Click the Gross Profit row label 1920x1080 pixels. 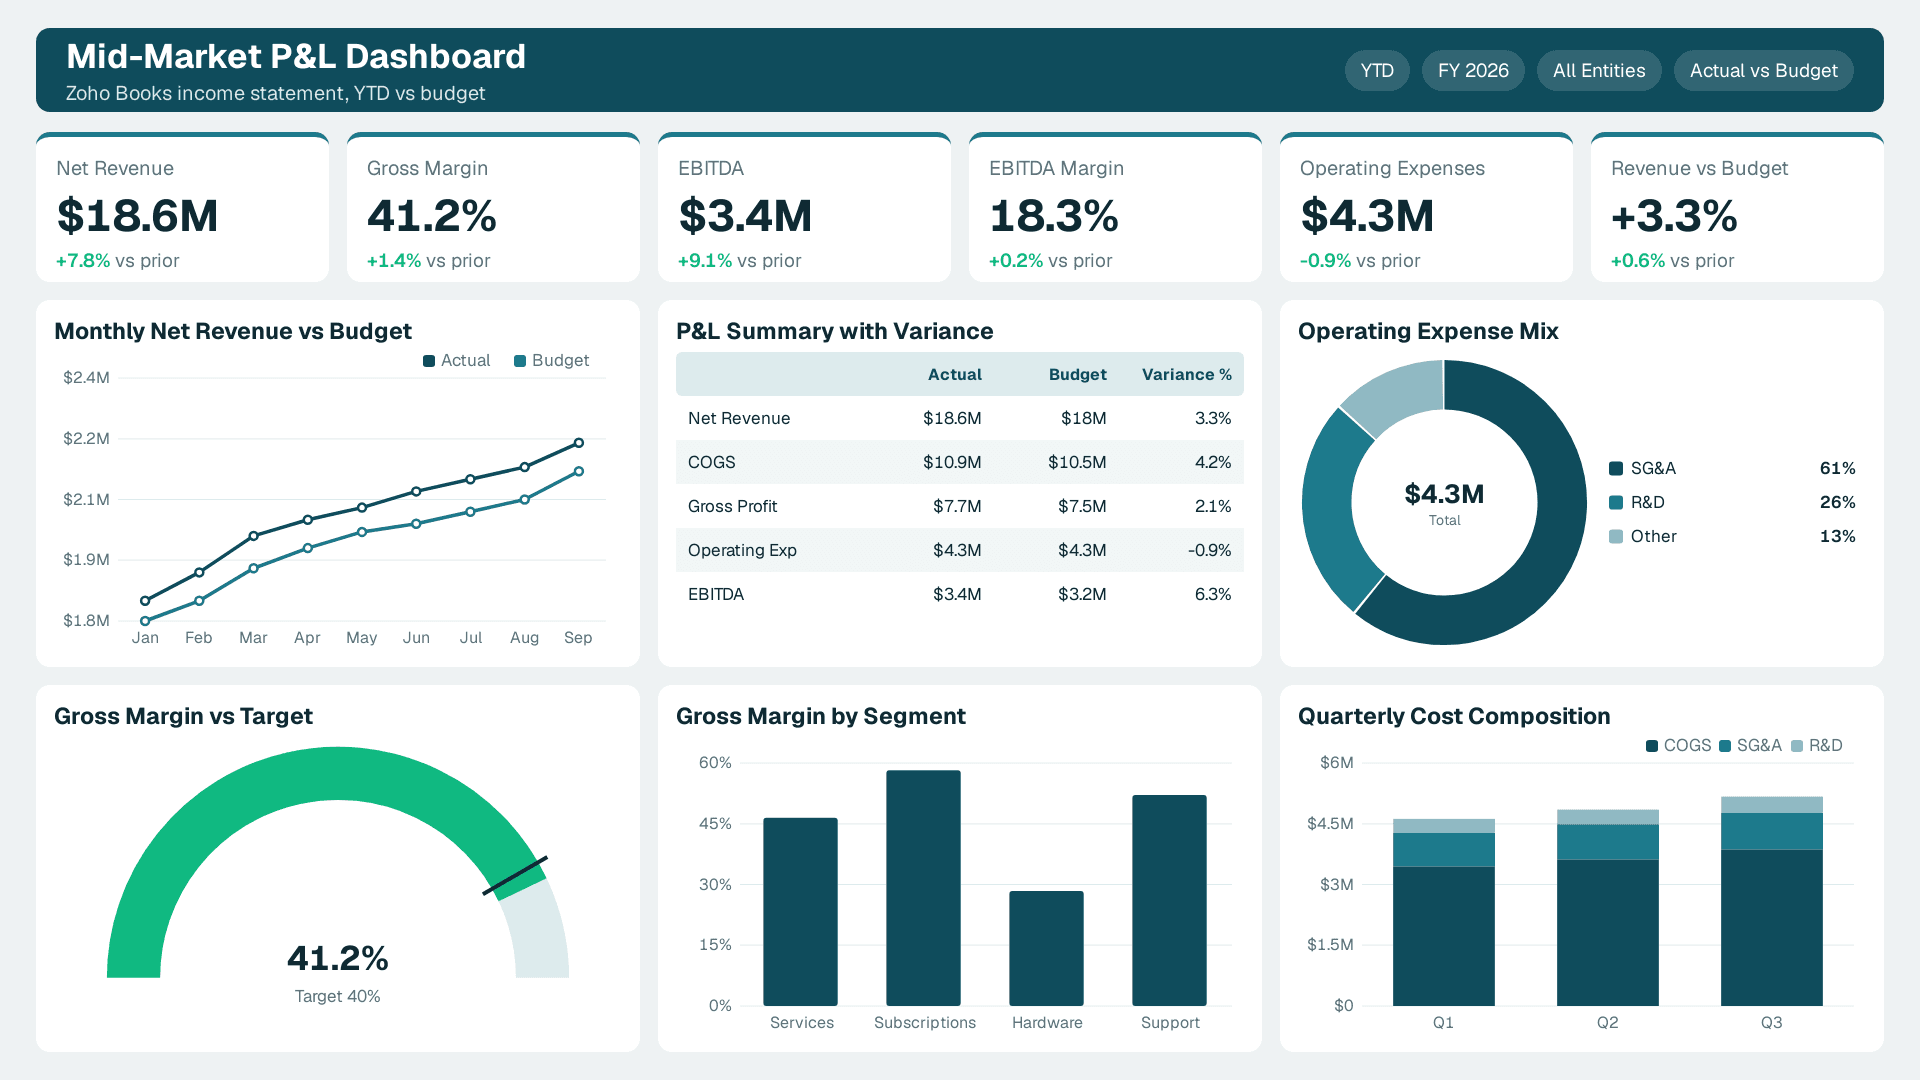(732, 506)
